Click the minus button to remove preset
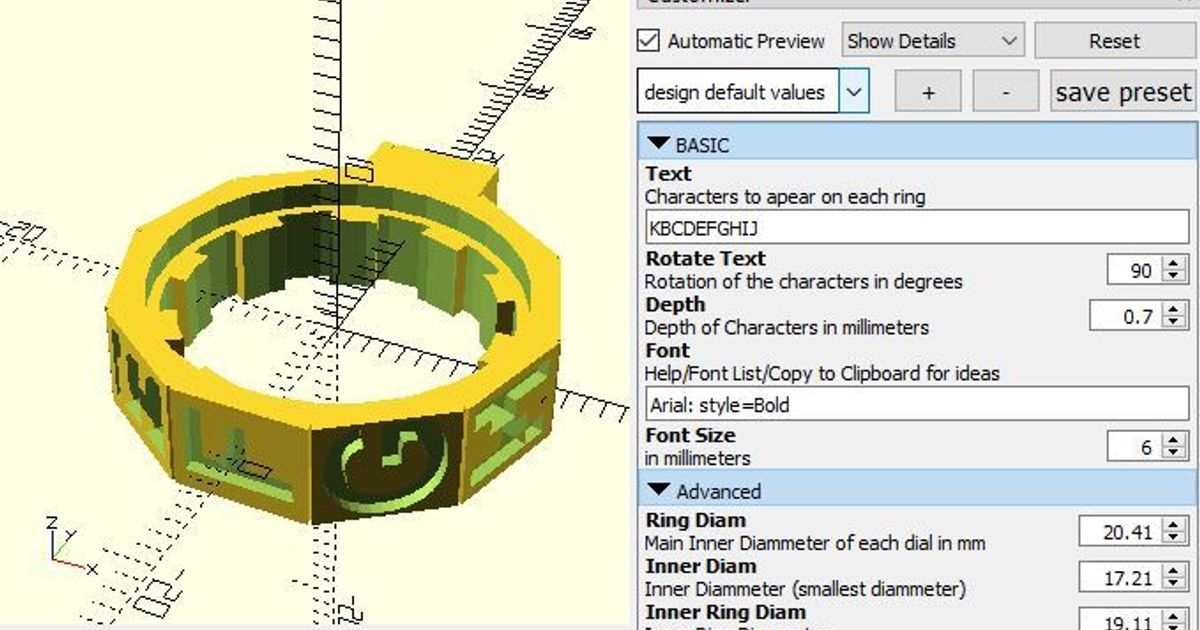Viewport: 1200px width, 630px height. tap(1005, 92)
